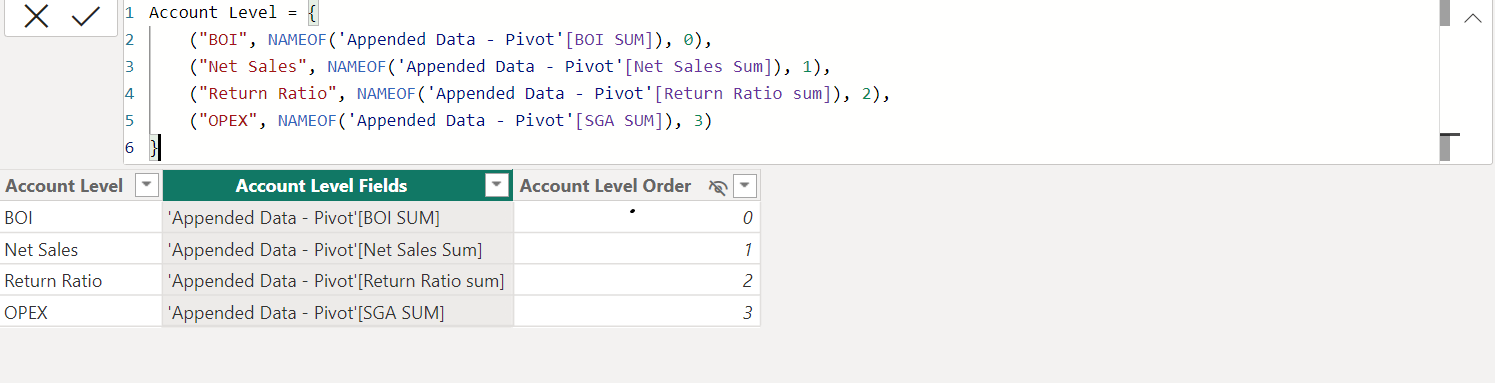
Task: Open the Account Level Order column filter dropdown
Action: 745,186
